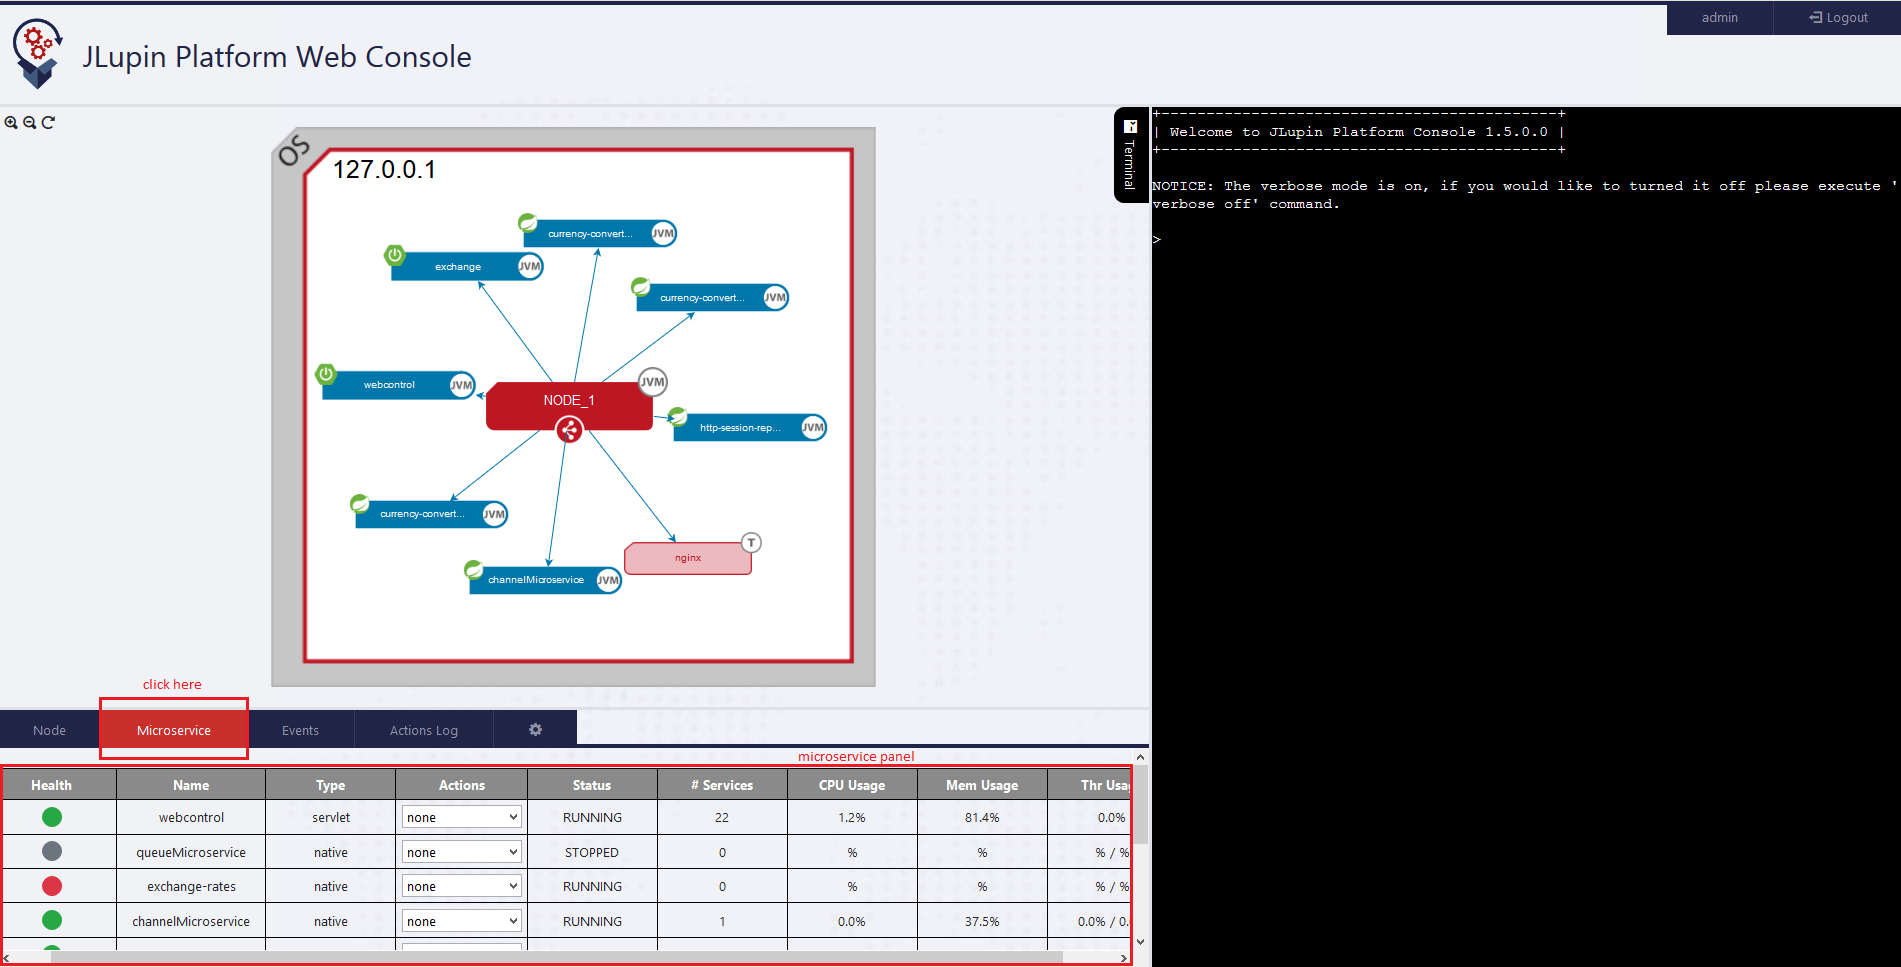1901x967 pixels.
Task: Click the green health indicator for webcontrol
Action: coord(52,817)
